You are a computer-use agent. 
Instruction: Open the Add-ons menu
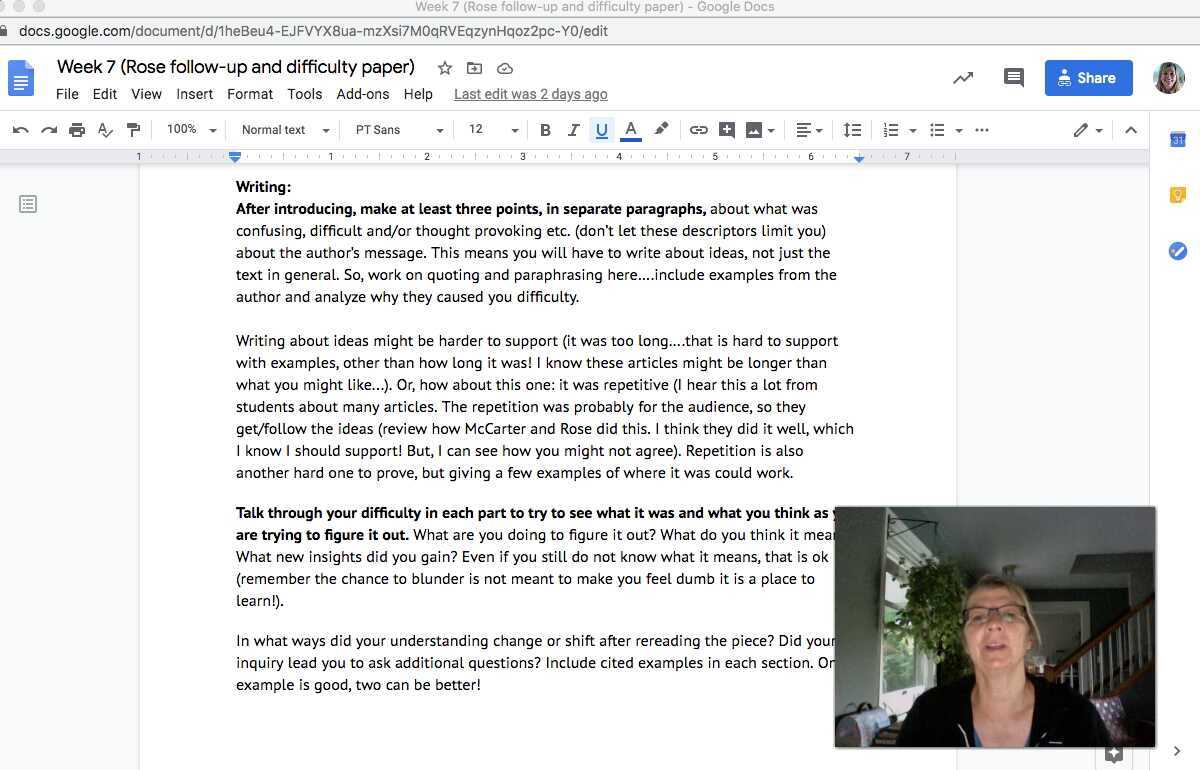pos(362,94)
